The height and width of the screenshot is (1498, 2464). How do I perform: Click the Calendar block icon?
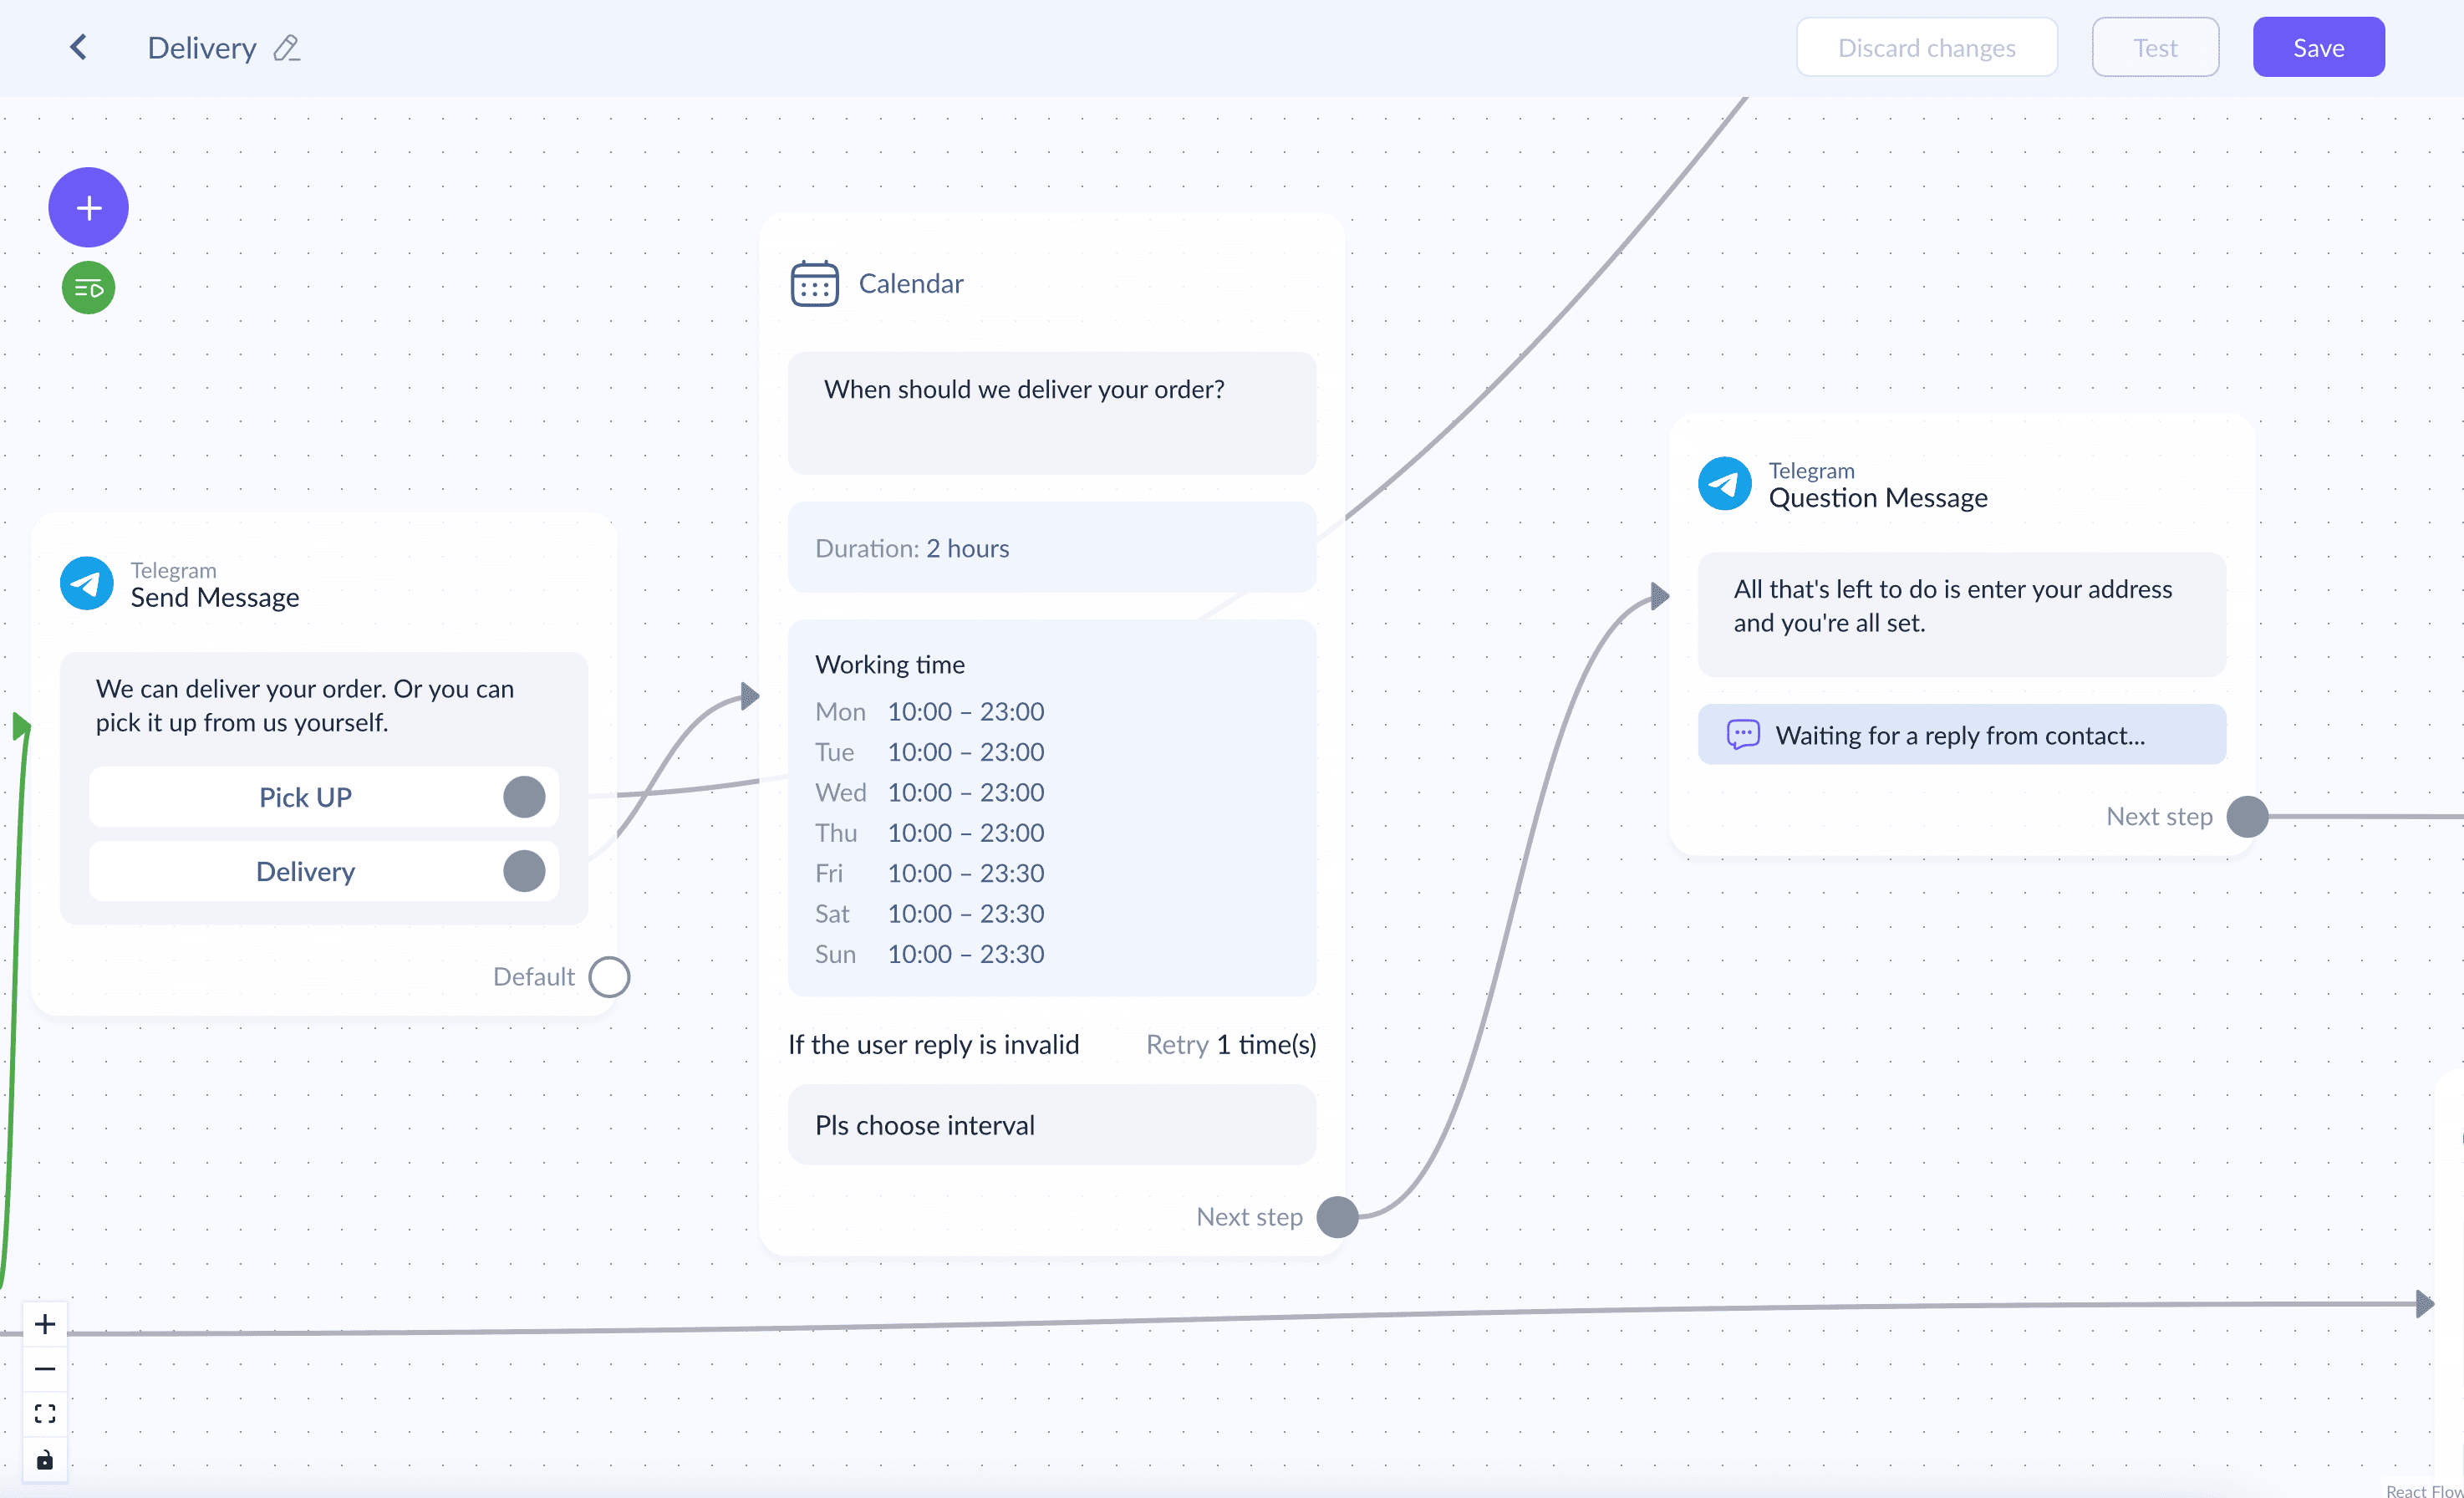(814, 283)
